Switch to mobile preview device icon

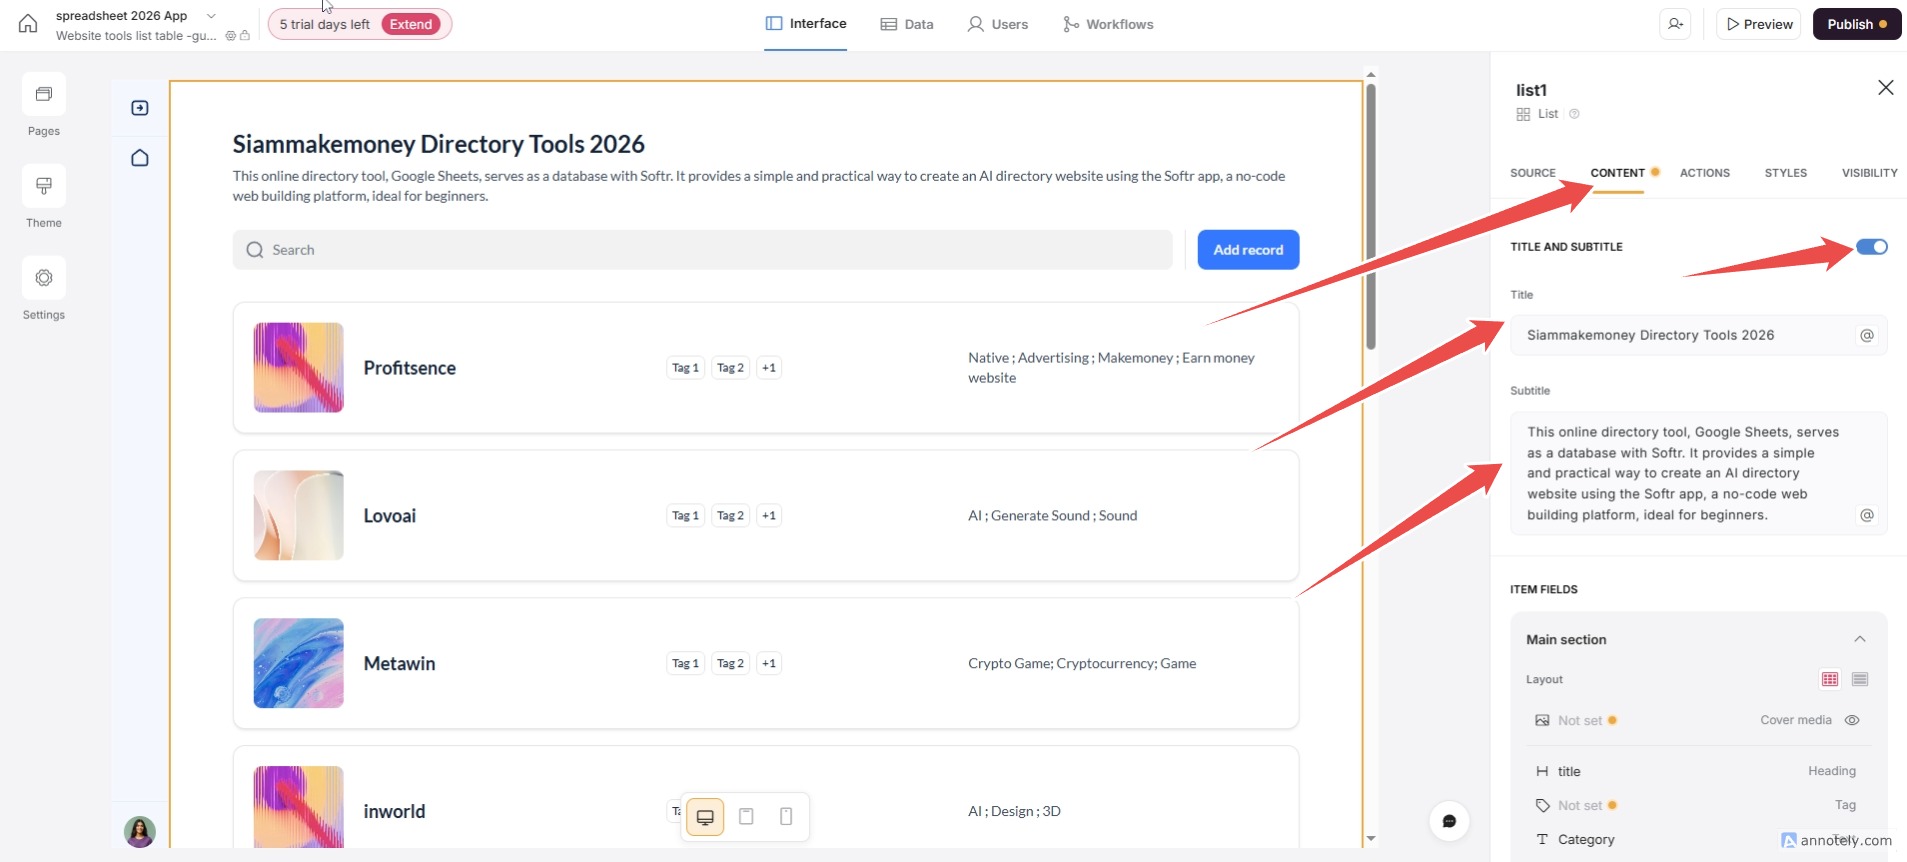coord(786,817)
